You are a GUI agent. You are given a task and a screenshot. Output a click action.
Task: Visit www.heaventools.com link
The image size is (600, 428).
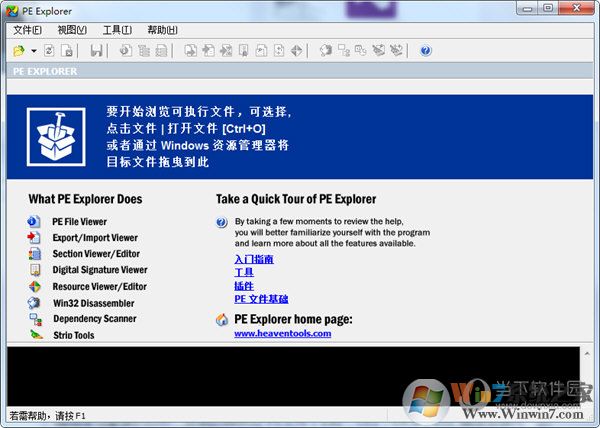(283, 334)
